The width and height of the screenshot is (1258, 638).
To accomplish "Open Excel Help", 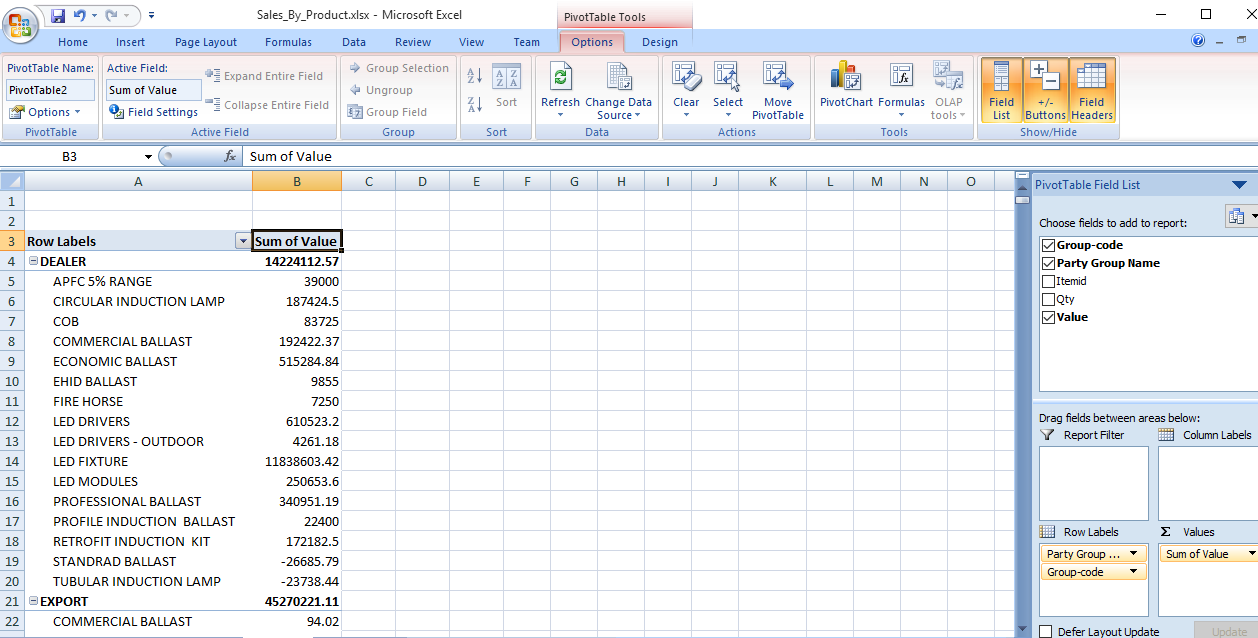I will click(1198, 41).
